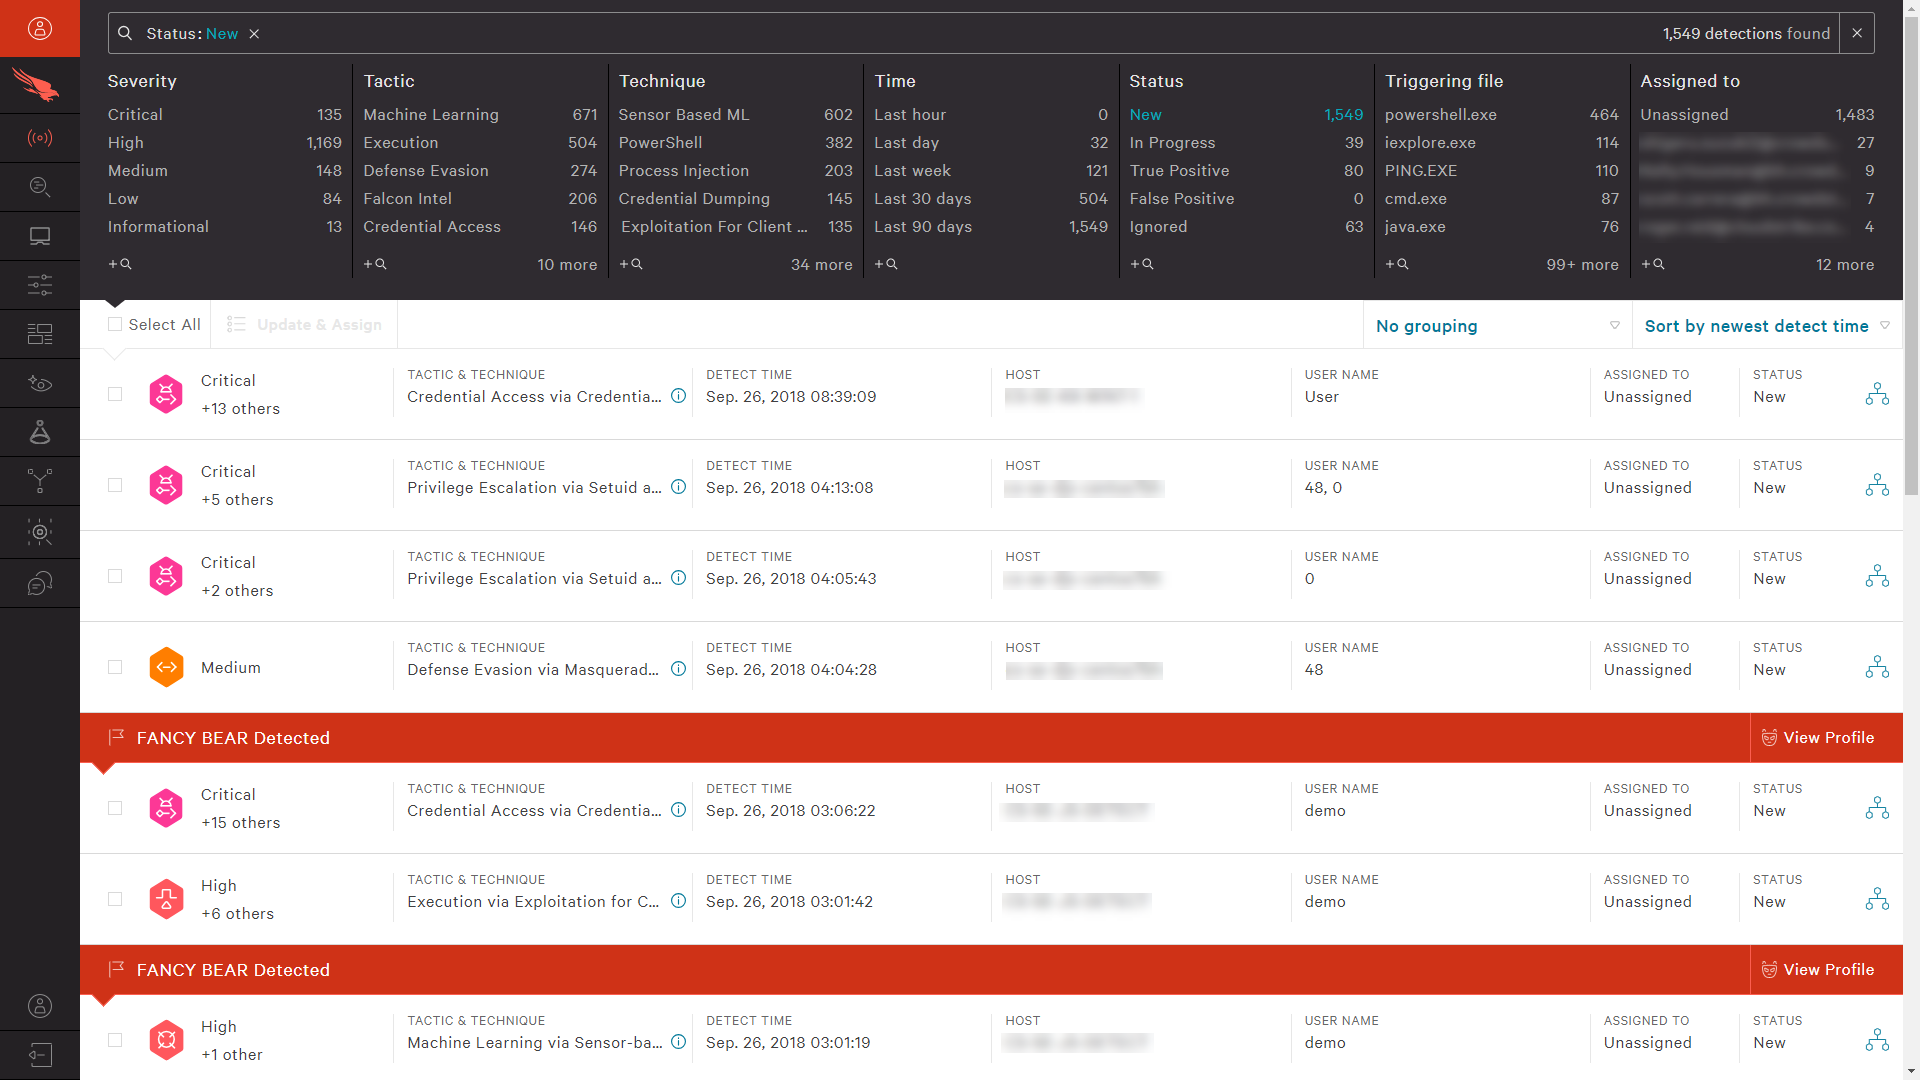Screen dimensions: 1920x1080
Task: Open the Hosts monitor sidebar icon
Action: click(40, 236)
